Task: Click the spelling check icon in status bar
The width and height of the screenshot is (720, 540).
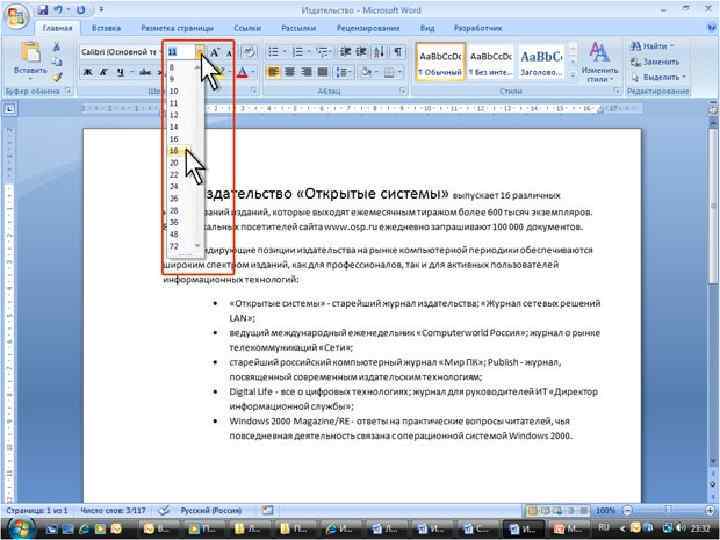Action: [164, 510]
